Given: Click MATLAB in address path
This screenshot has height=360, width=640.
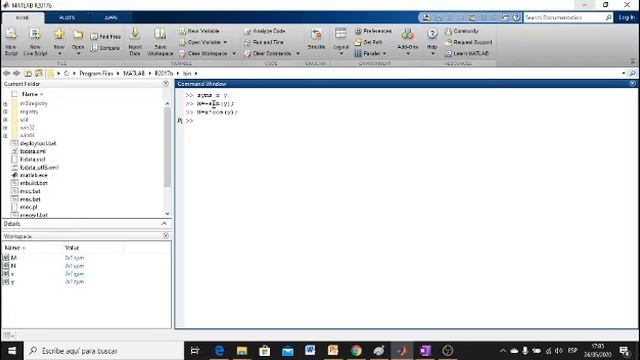Looking at the screenshot, I should 134,73.
